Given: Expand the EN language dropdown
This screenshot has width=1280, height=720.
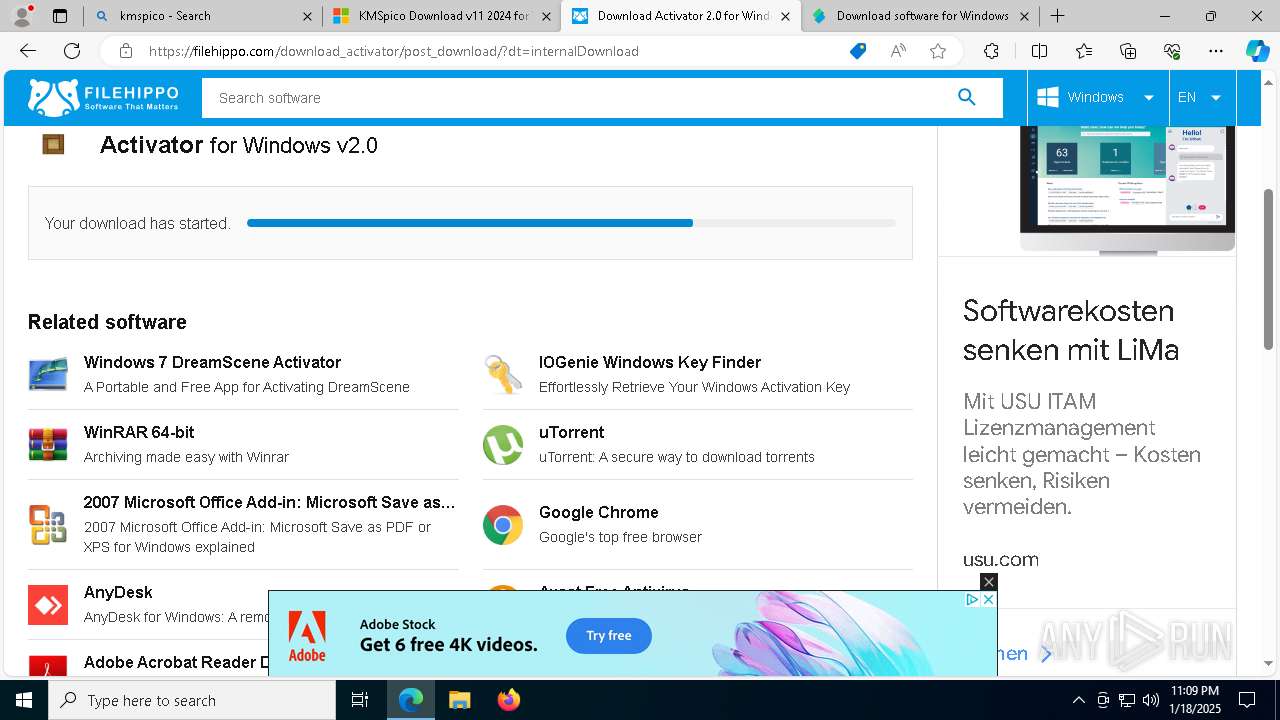Looking at the screenshot, I should [x=1201, y=97].
